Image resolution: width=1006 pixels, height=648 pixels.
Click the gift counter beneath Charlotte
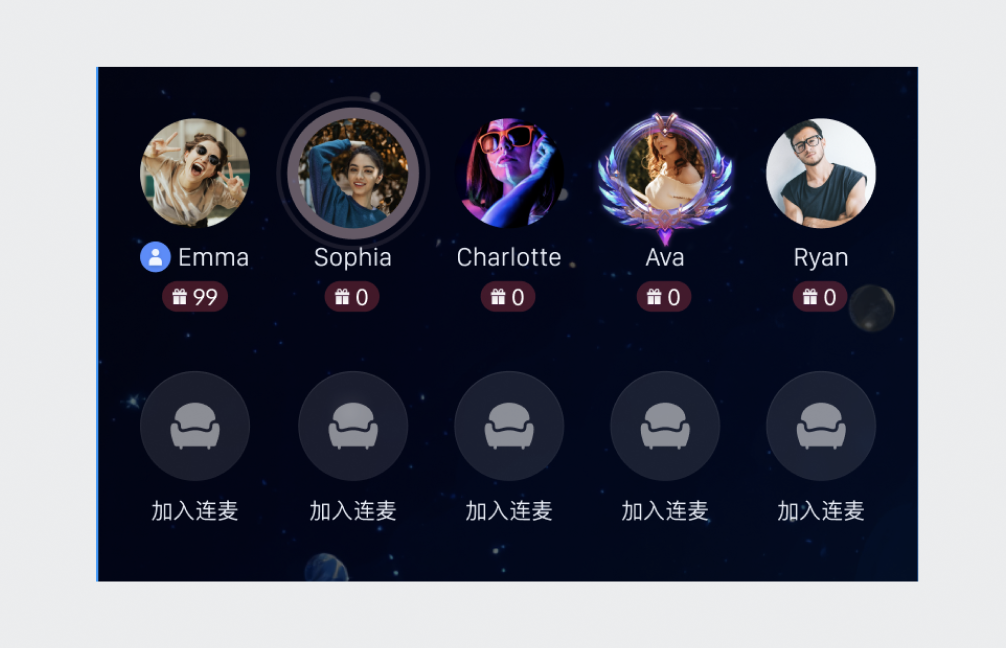(508, 297)
